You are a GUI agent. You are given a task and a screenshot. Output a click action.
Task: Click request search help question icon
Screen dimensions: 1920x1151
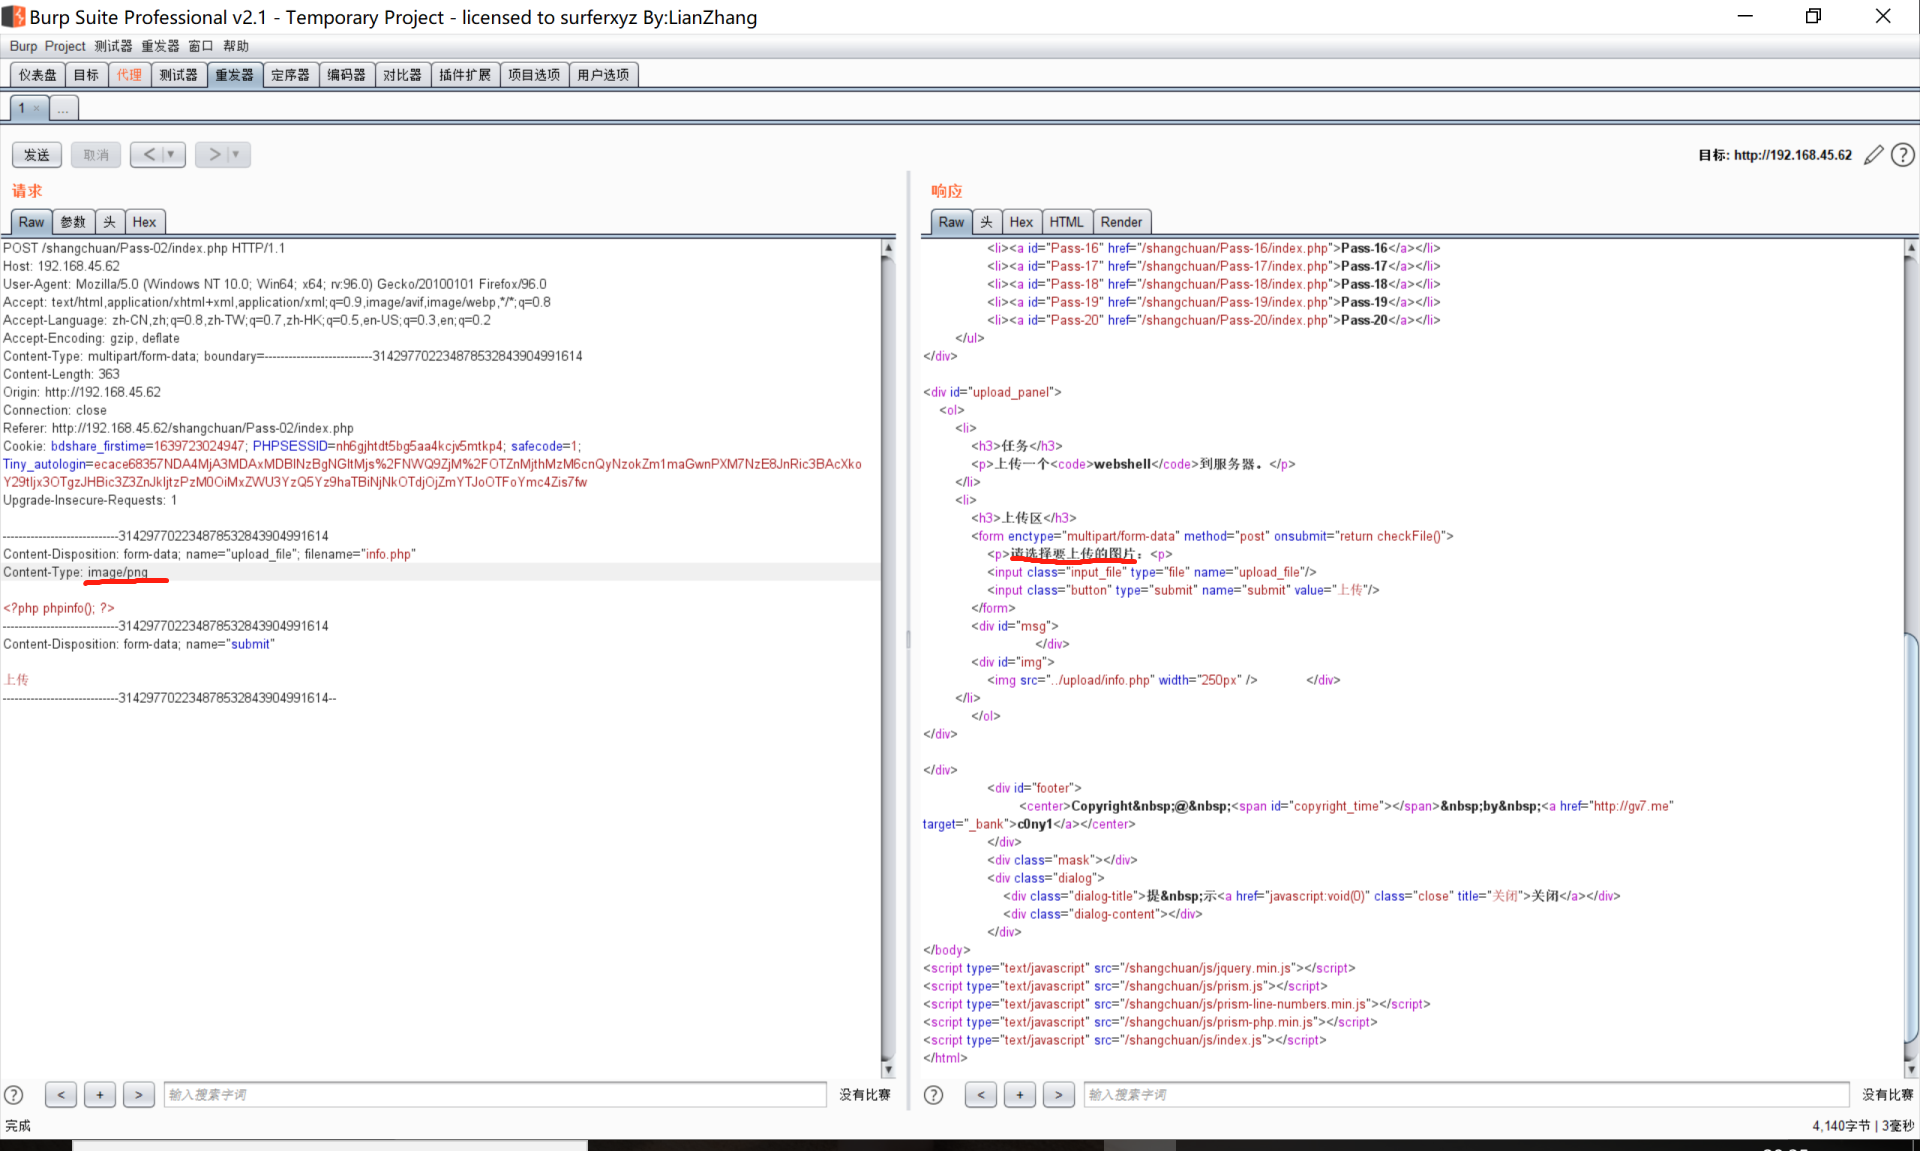14,1095
